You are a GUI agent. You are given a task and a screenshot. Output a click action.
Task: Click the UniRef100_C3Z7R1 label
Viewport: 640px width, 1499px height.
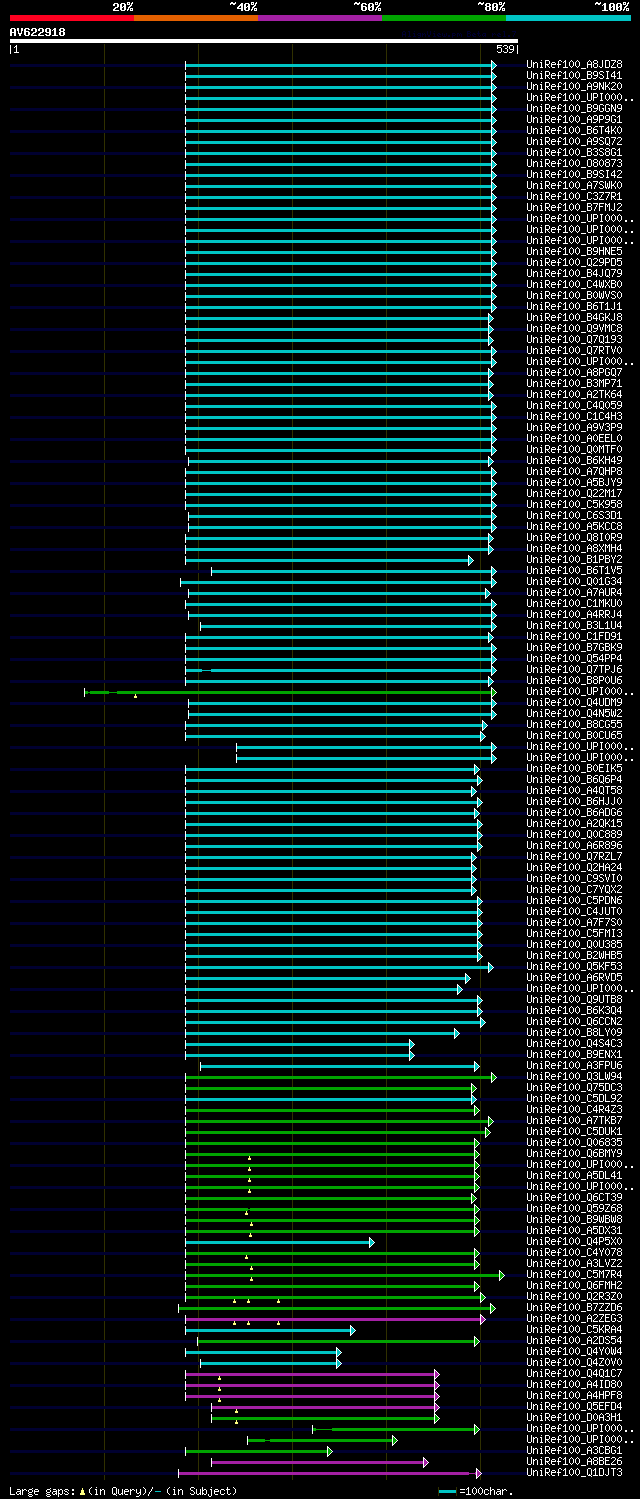tap(576, 196)
